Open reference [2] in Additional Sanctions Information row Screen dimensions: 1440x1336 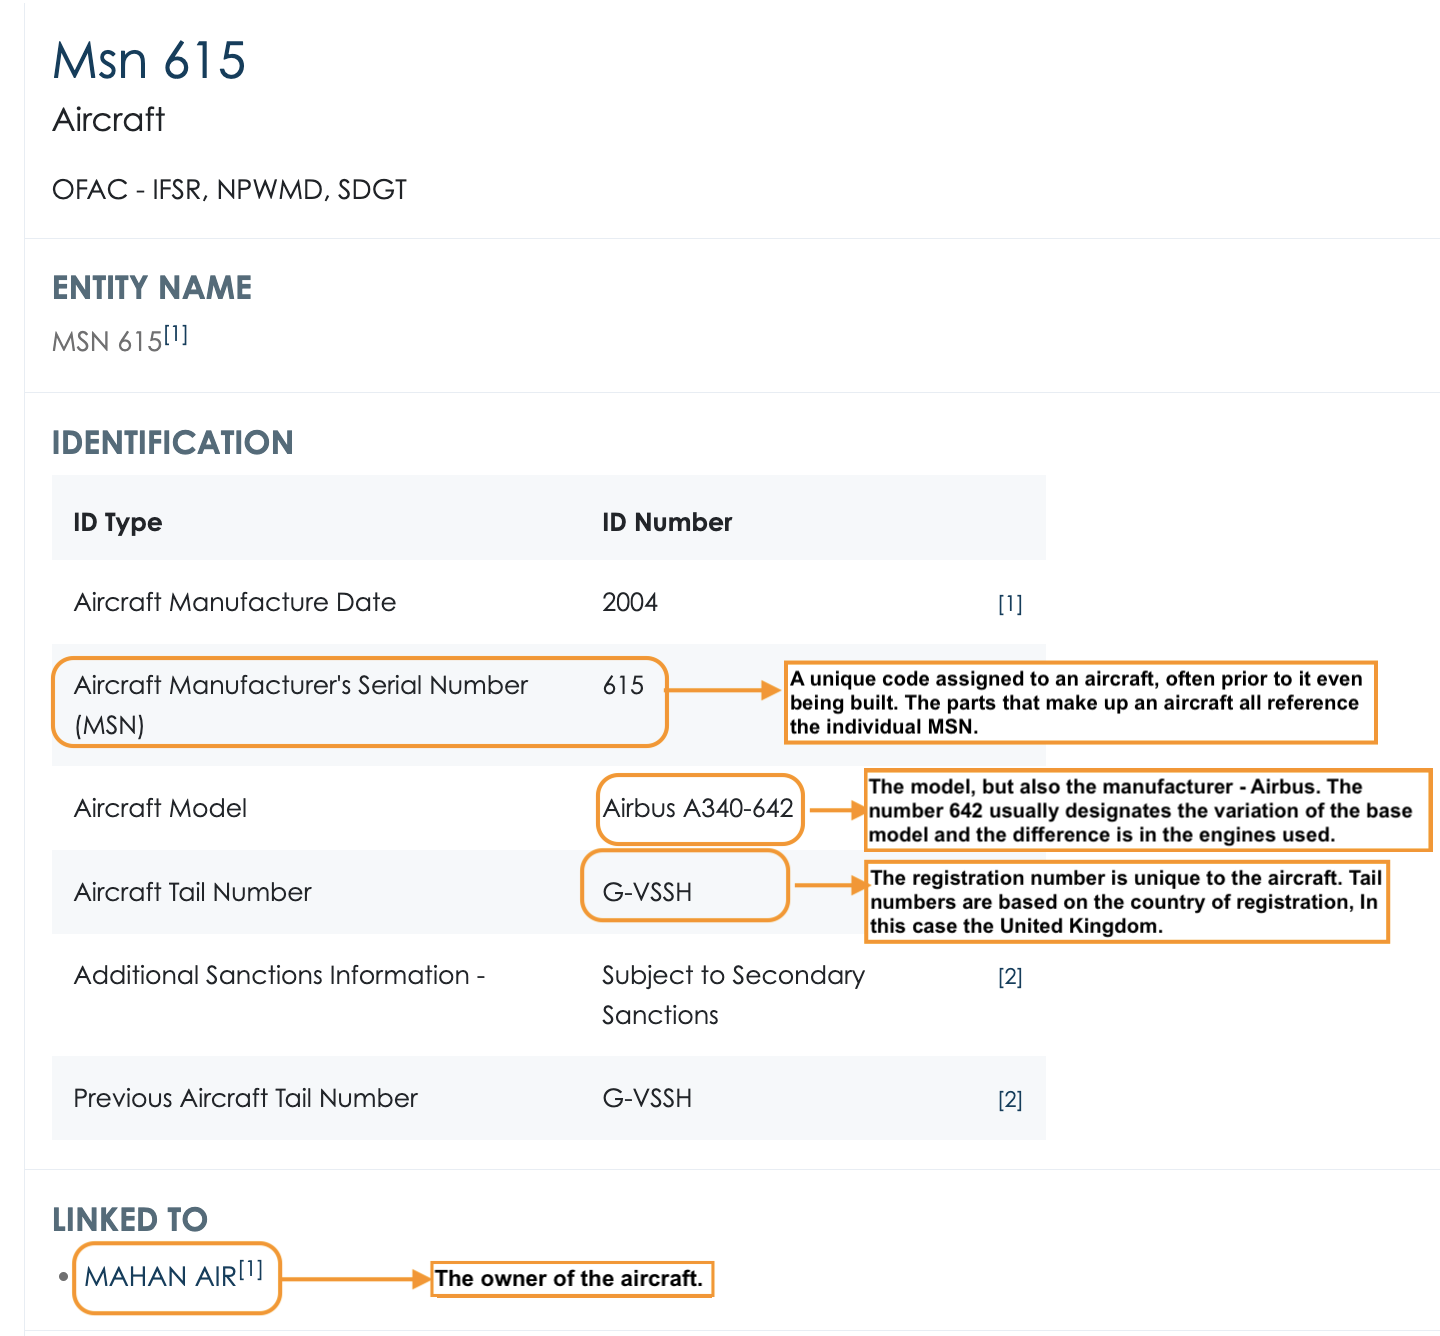1010,977
